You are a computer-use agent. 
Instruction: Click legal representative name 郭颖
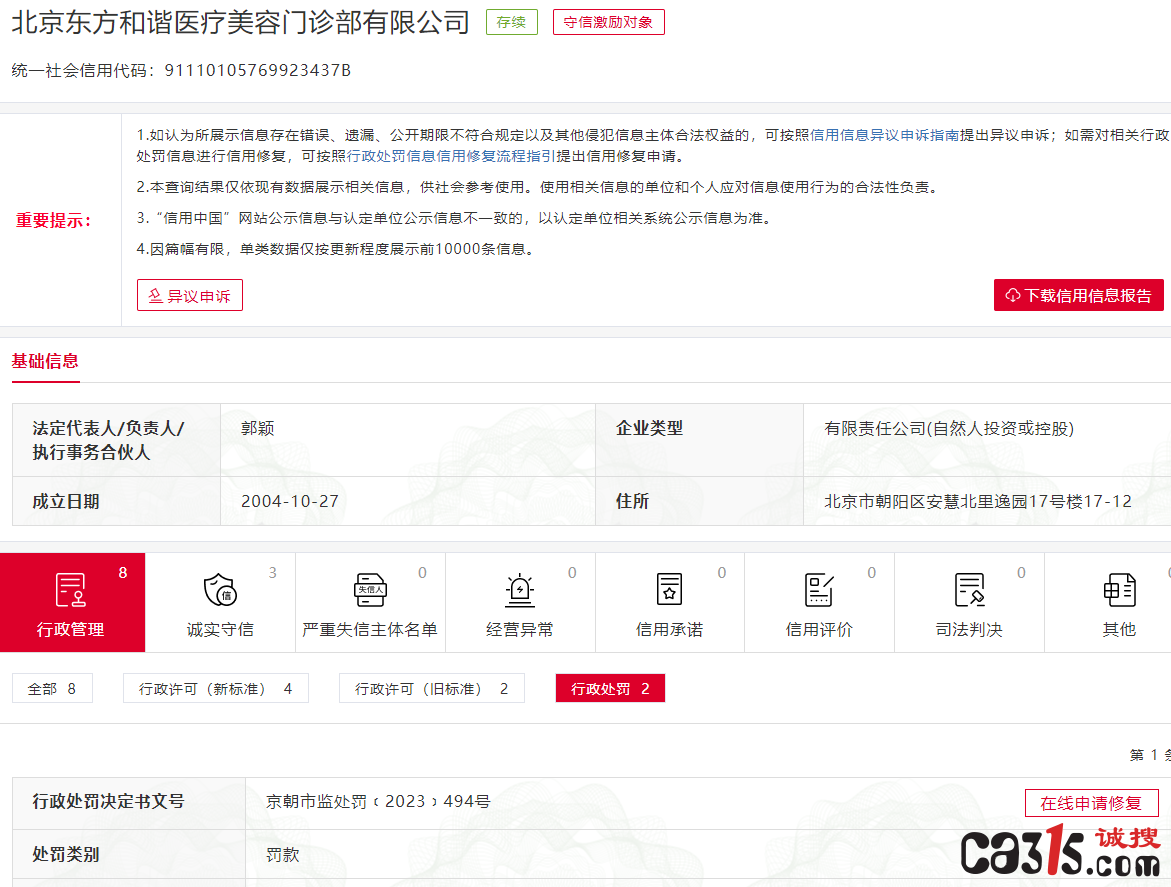(x=258, y=429)
